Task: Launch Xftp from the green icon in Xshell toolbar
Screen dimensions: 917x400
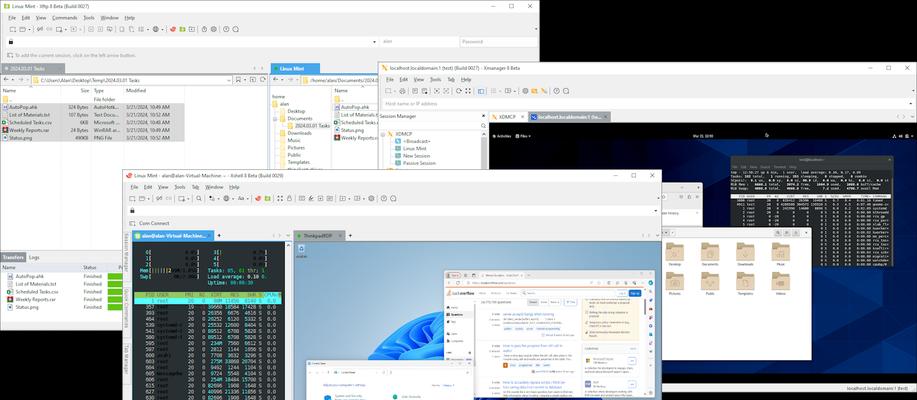Action: (267, 198)
